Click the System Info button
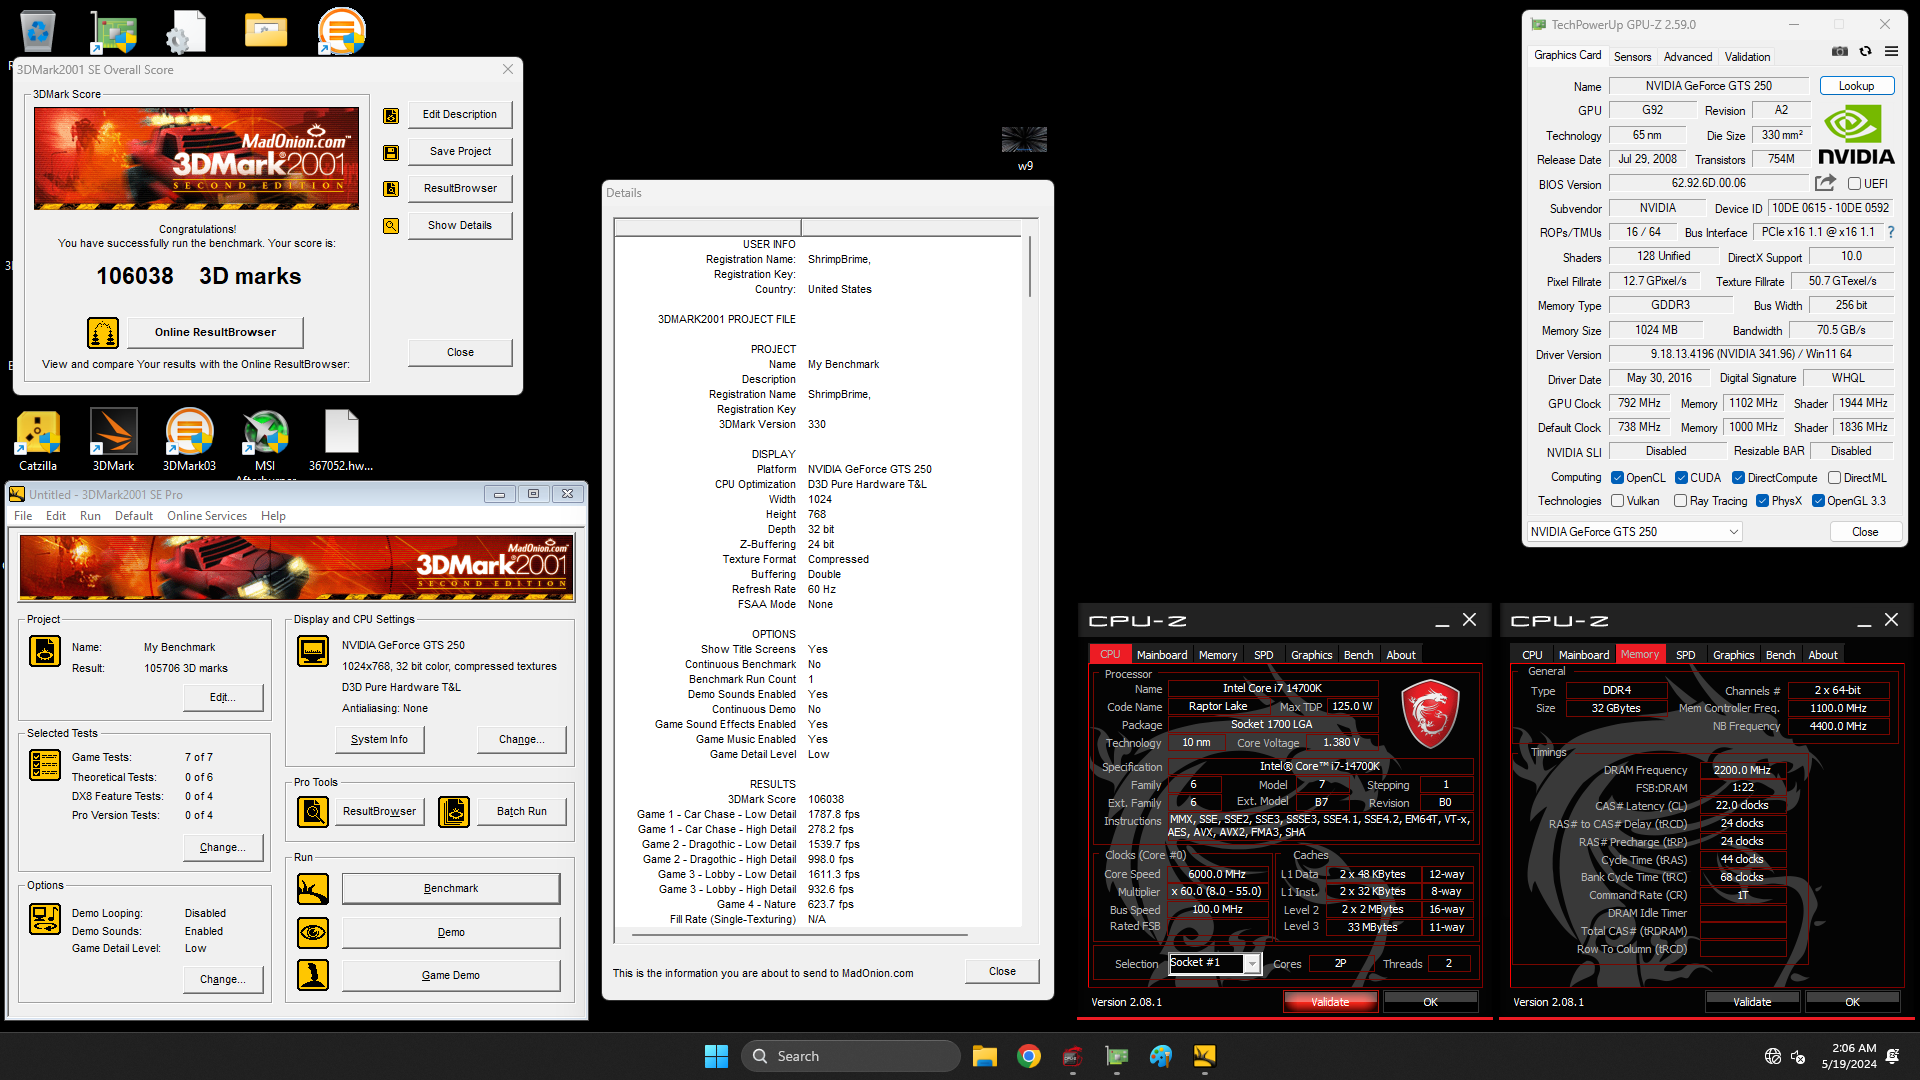 [x=379, y=740]
